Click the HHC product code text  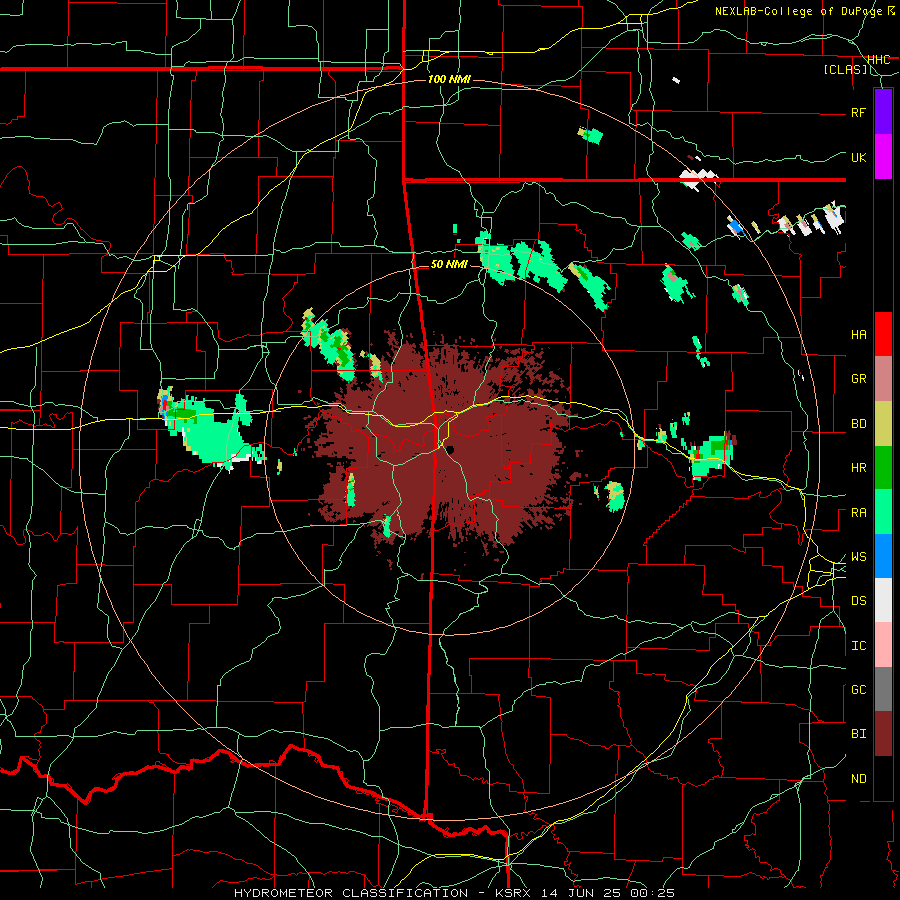tap(878, 59)
